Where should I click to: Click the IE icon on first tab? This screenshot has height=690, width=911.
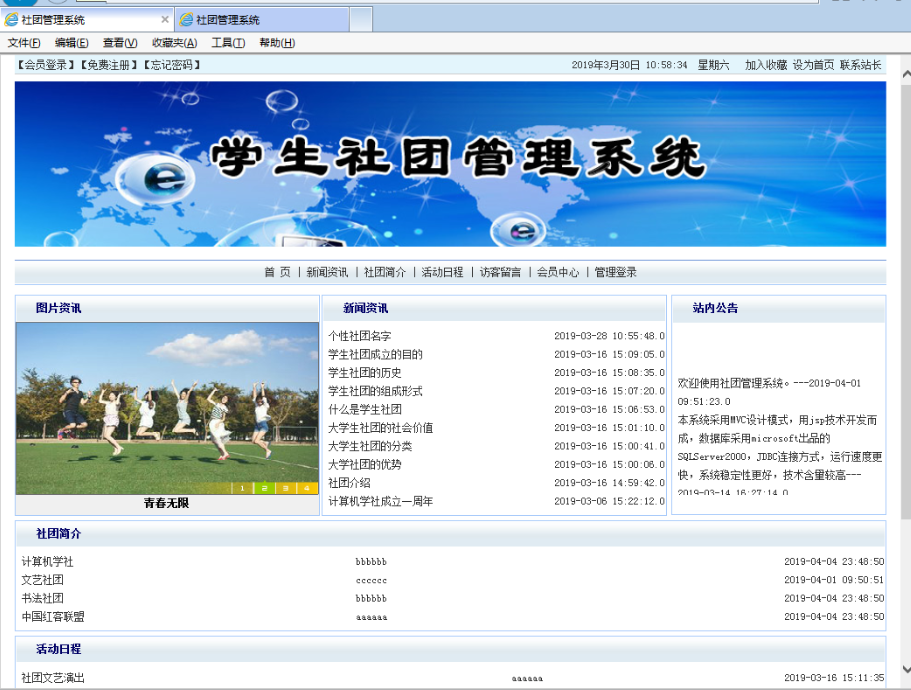tap(11, 20)
